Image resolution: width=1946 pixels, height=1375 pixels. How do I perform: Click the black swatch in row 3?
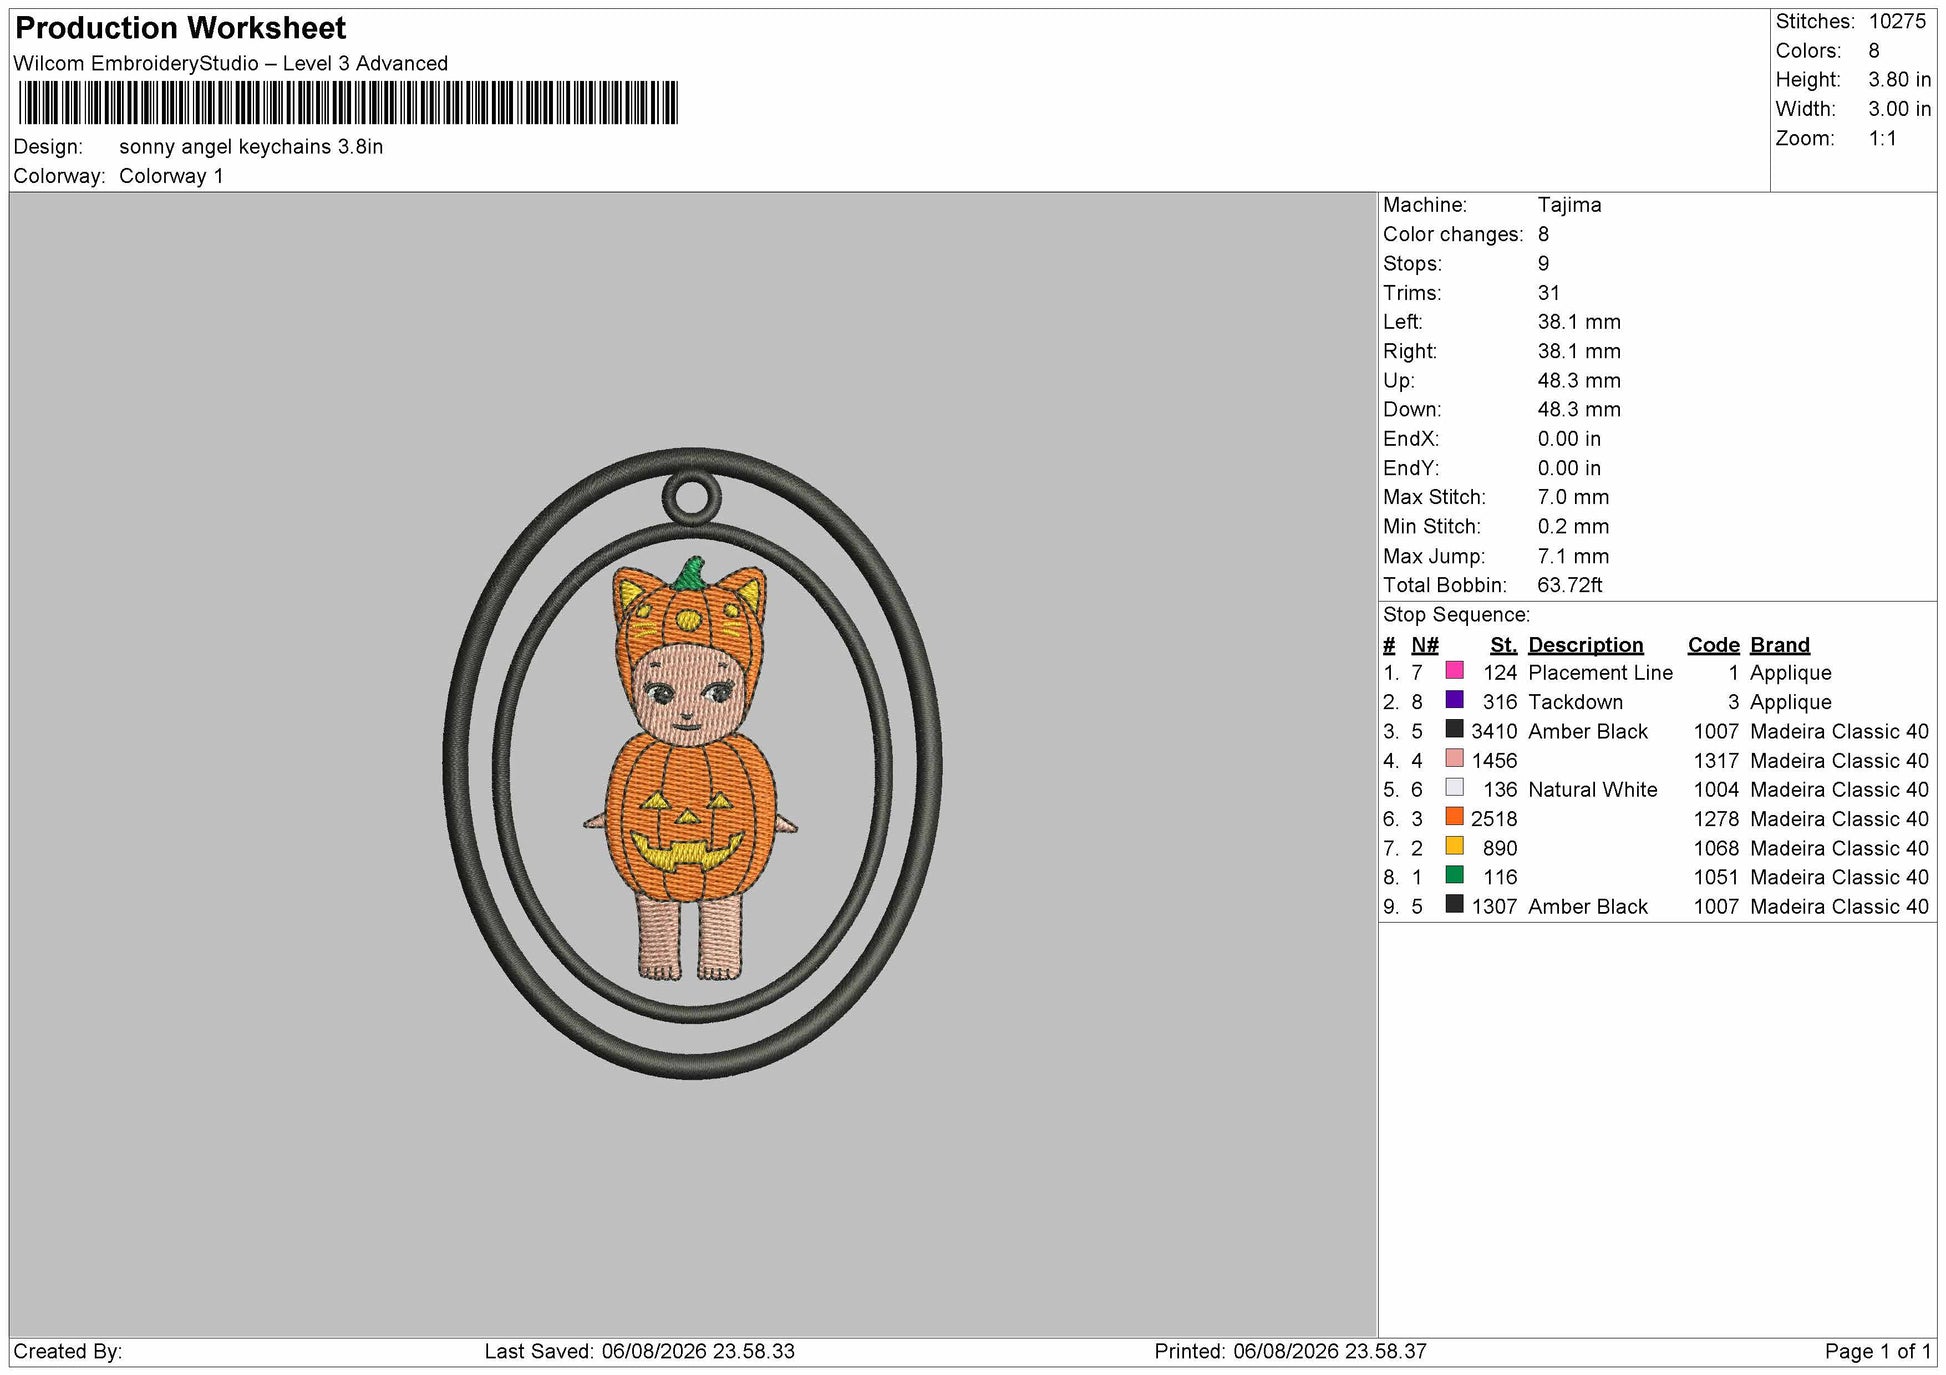pos(1454,729)
